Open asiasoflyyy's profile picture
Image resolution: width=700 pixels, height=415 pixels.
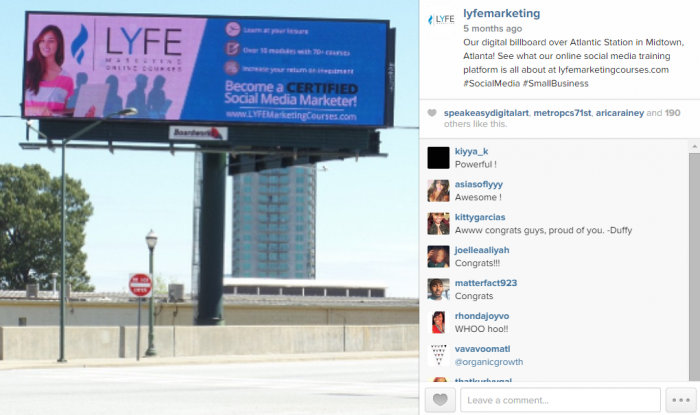(438, 191)
